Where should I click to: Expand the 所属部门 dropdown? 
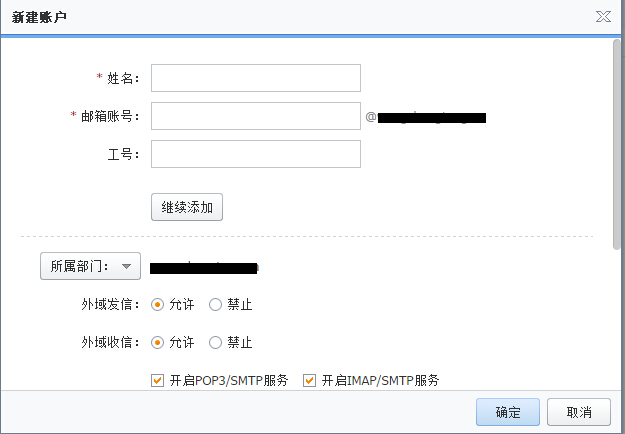[90, 266]
